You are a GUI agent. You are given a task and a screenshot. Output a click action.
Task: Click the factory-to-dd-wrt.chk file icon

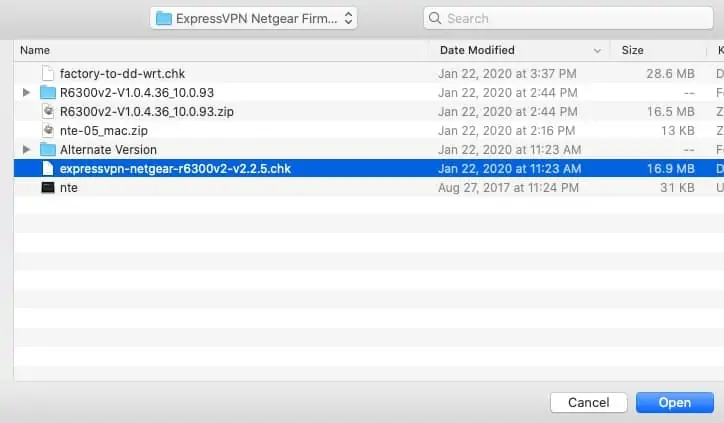(48, 73)
